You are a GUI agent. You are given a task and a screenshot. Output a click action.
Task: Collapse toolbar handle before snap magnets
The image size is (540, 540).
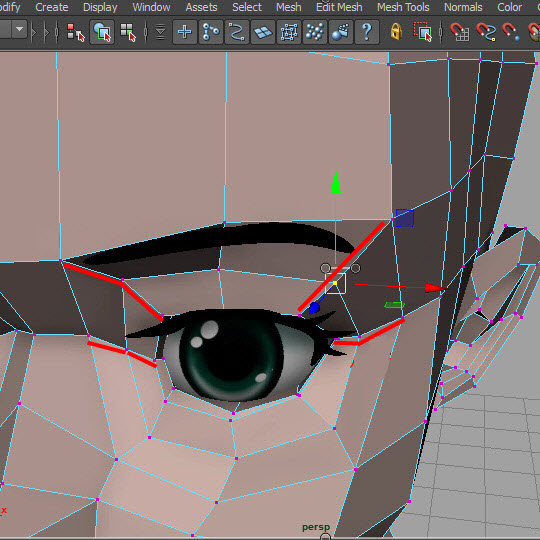pyautogui.click(x=440, y=32)
